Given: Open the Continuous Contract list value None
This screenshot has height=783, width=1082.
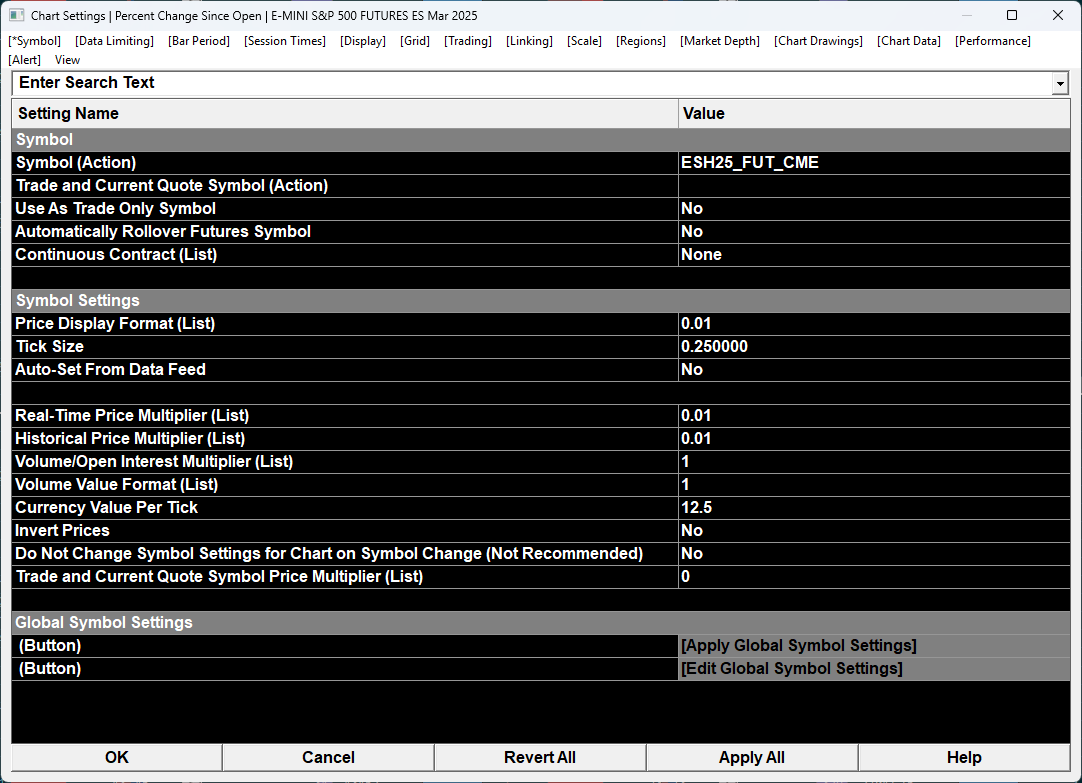Looking at the screenshot, I should [874, 255].
